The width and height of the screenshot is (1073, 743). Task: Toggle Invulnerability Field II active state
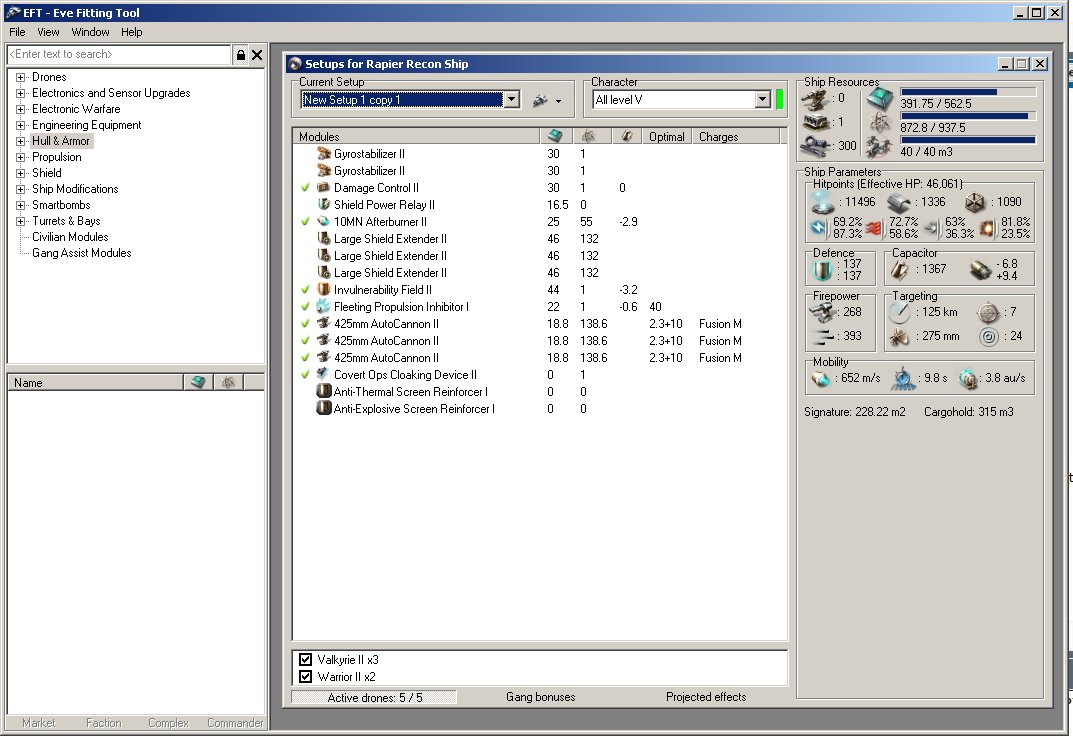[x=305, y=289]
